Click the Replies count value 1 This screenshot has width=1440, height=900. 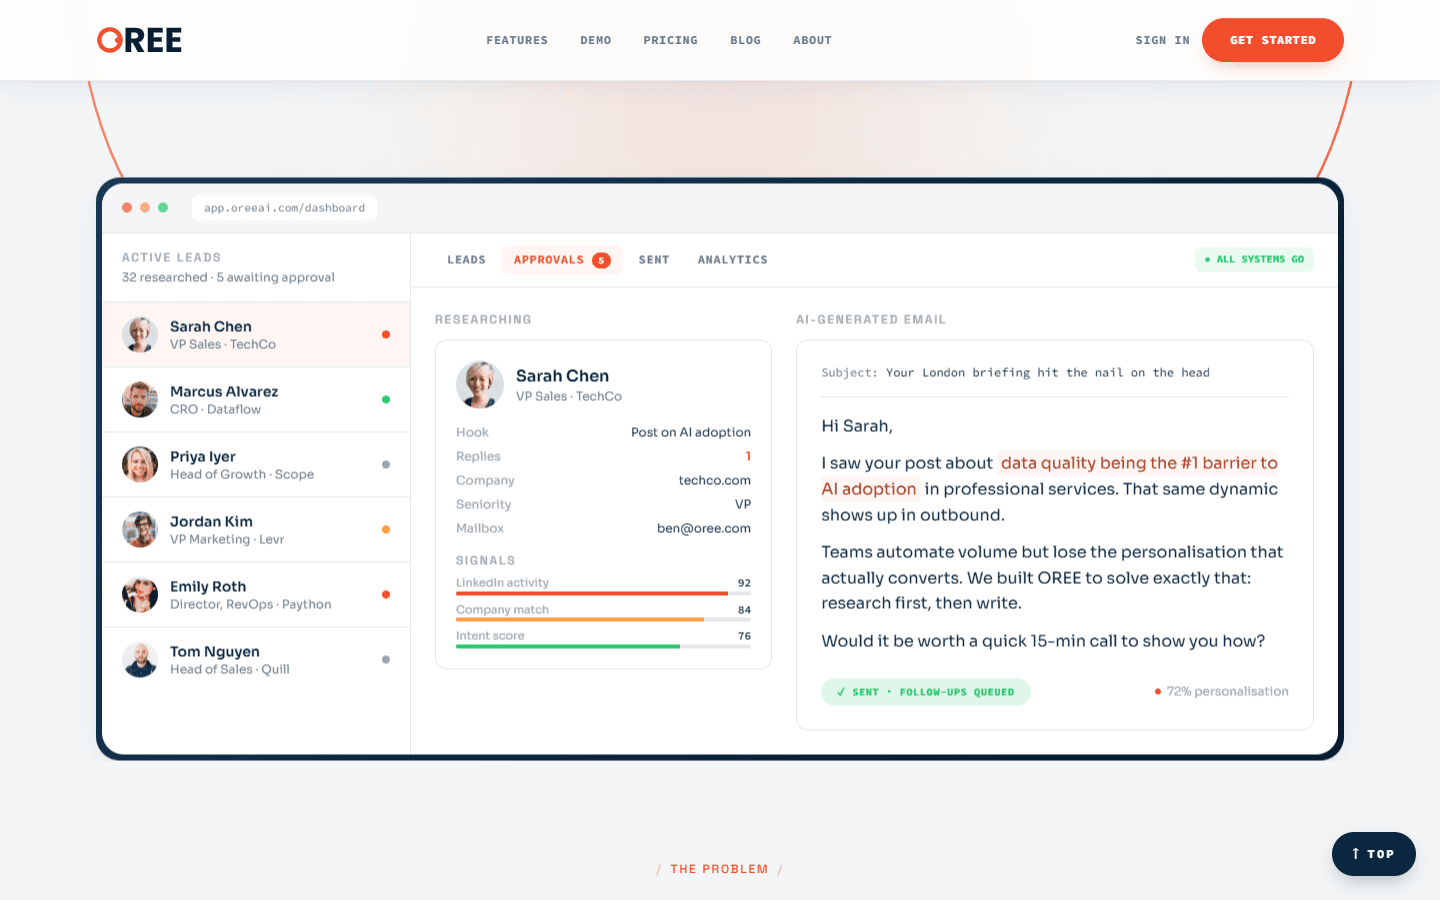pyautogui.click(x=748, y=457)
